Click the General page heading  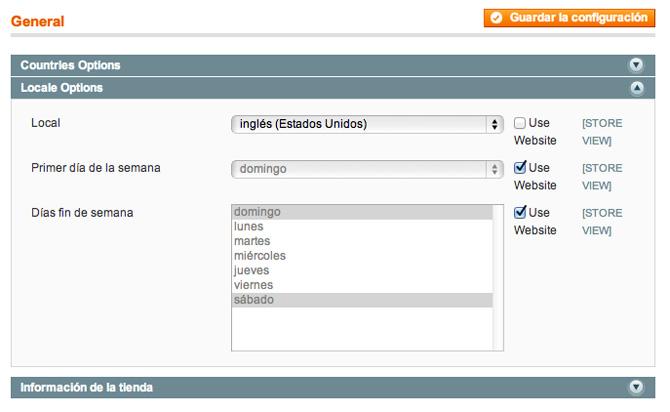(38, 21)
